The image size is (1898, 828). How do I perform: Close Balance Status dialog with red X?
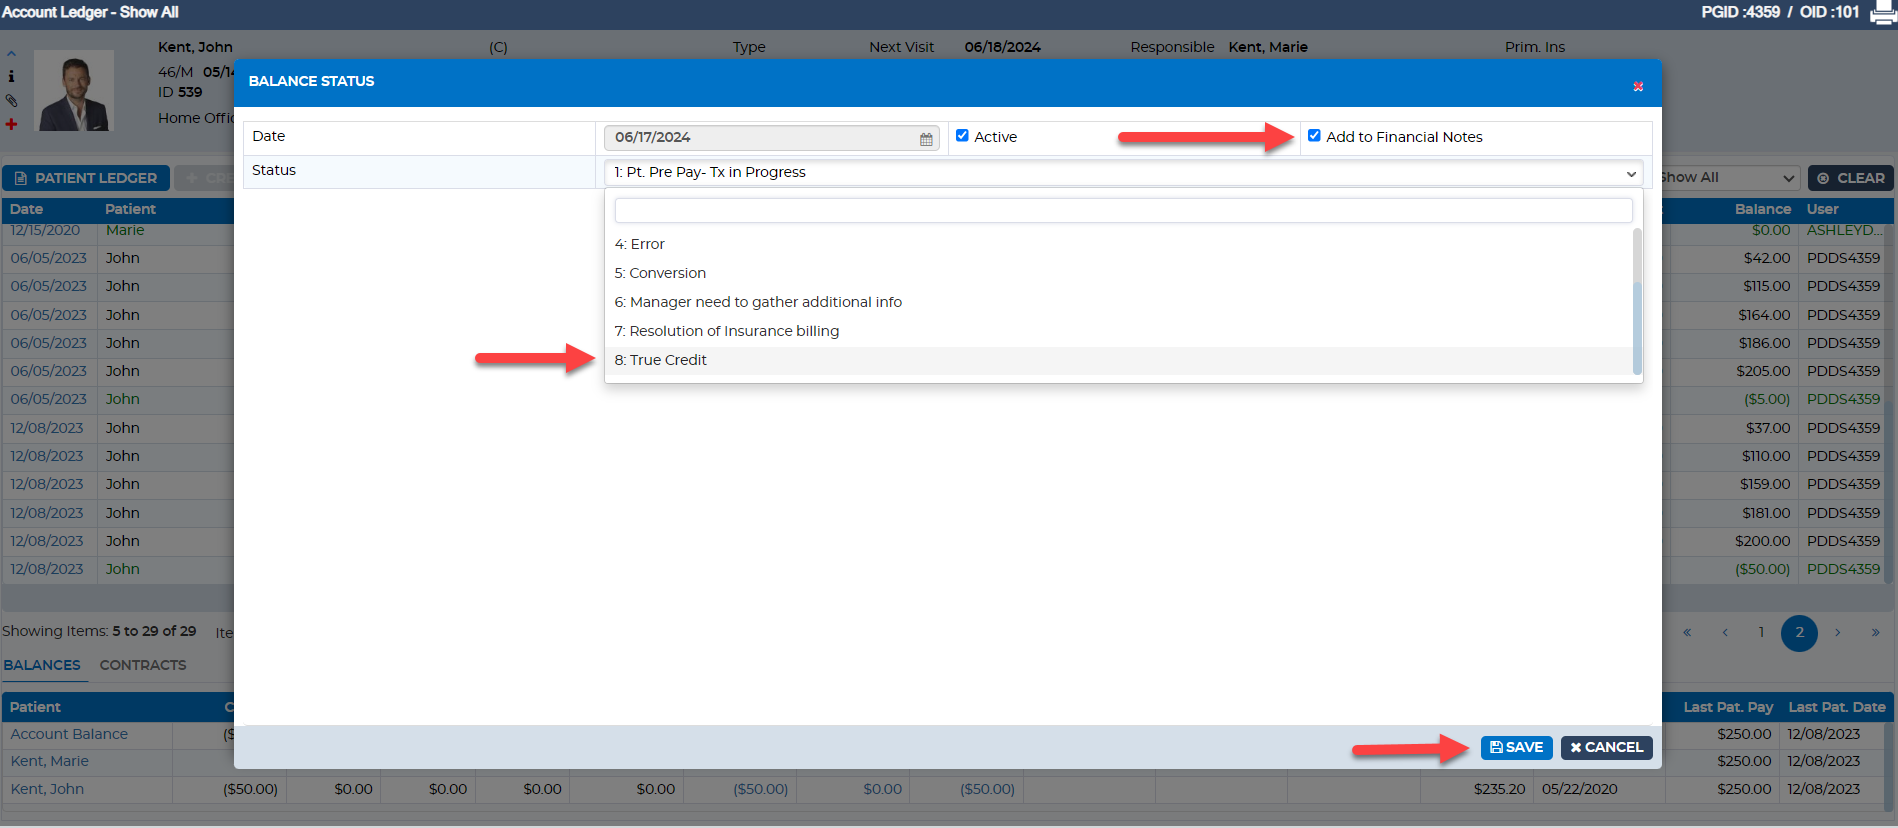pyautogui.click(x=1638, y=87)
